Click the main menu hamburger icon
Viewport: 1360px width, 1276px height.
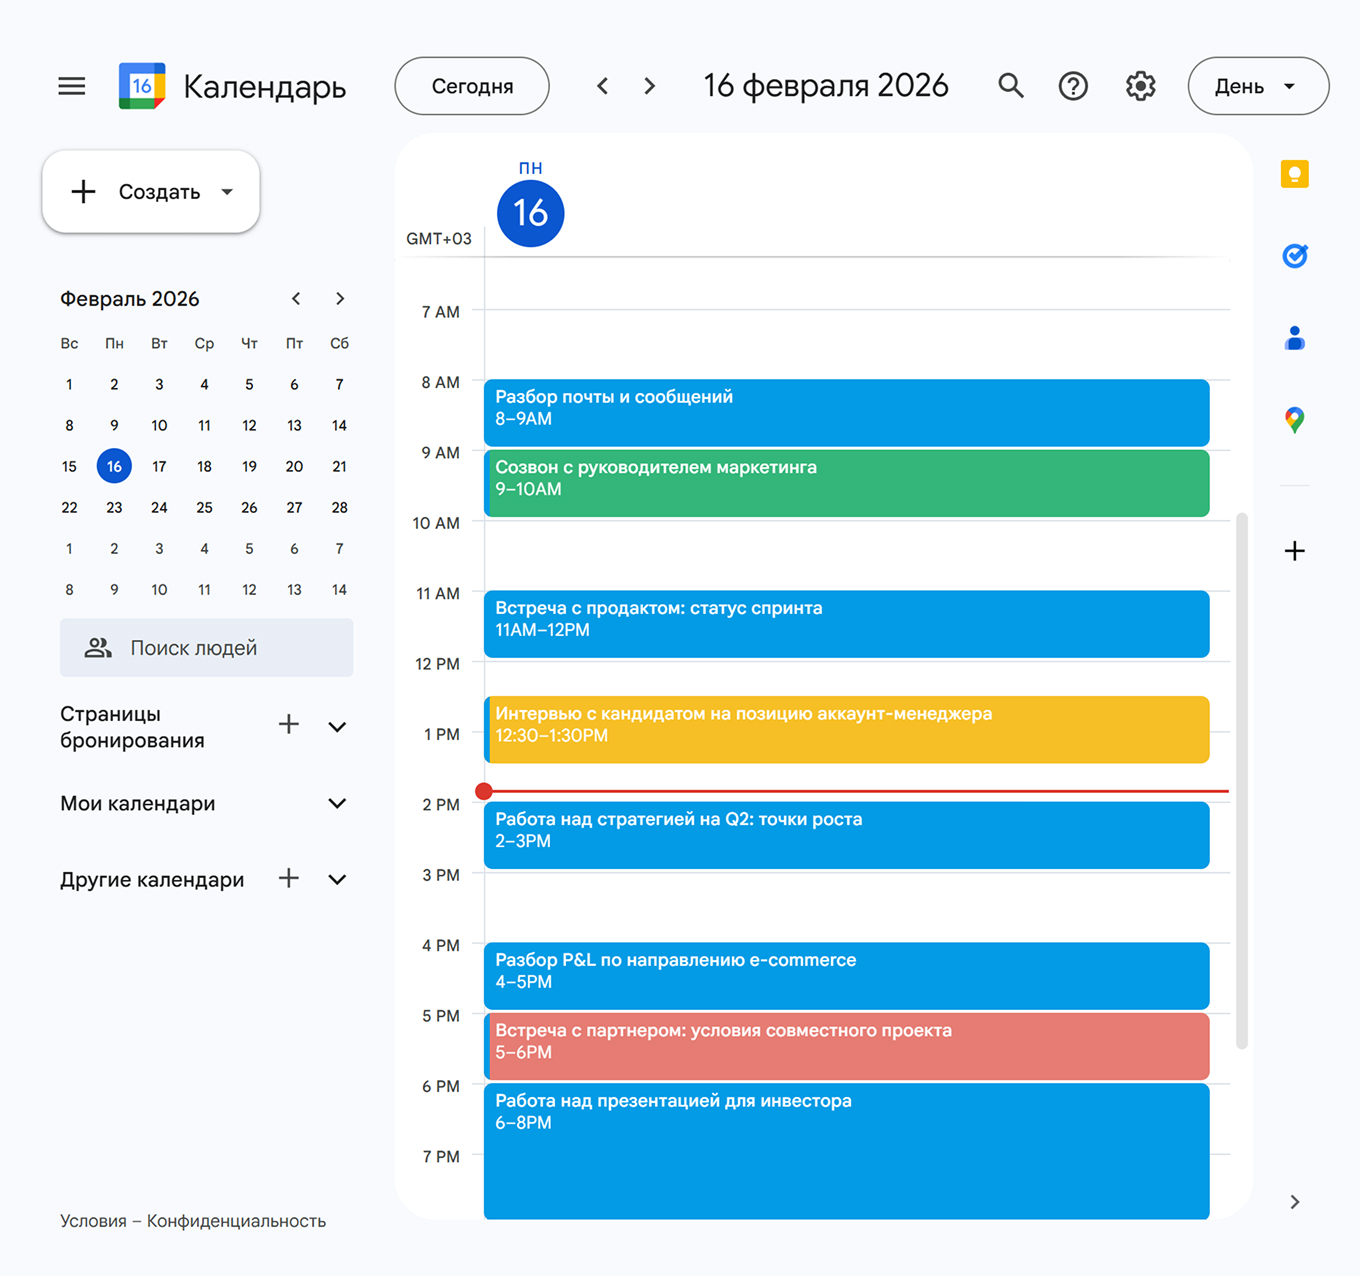(x=71, y=86)
